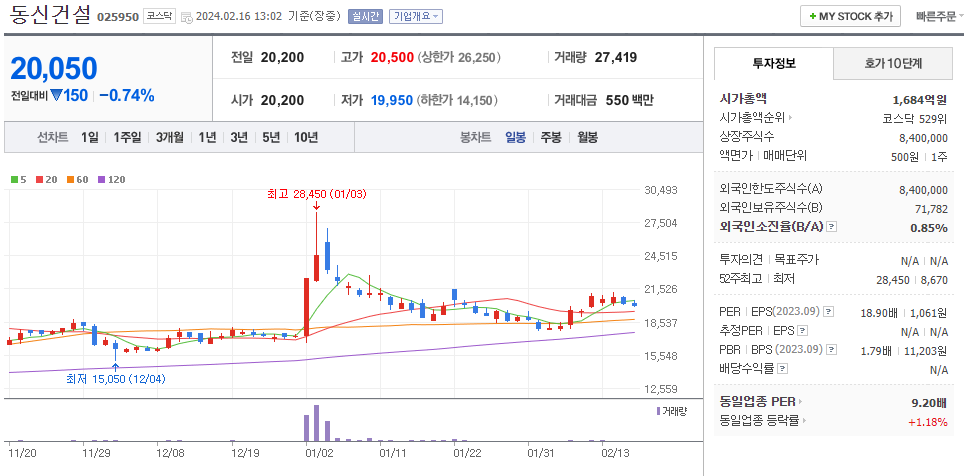Image resolution: width=969 pixels, height=476 pixels.
Task: Click the purple 120-day moving average legend
Action: coord(111,180)
